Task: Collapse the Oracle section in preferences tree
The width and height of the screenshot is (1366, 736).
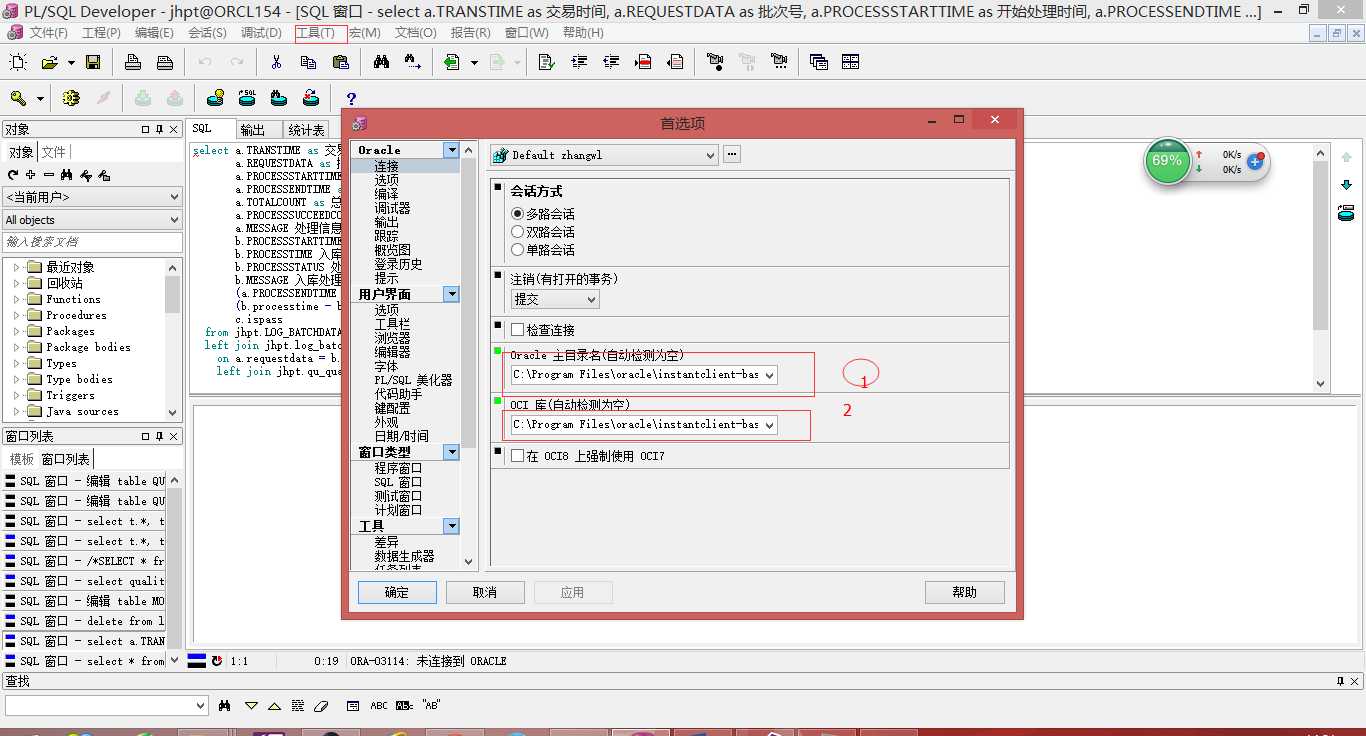Action: 452,150
